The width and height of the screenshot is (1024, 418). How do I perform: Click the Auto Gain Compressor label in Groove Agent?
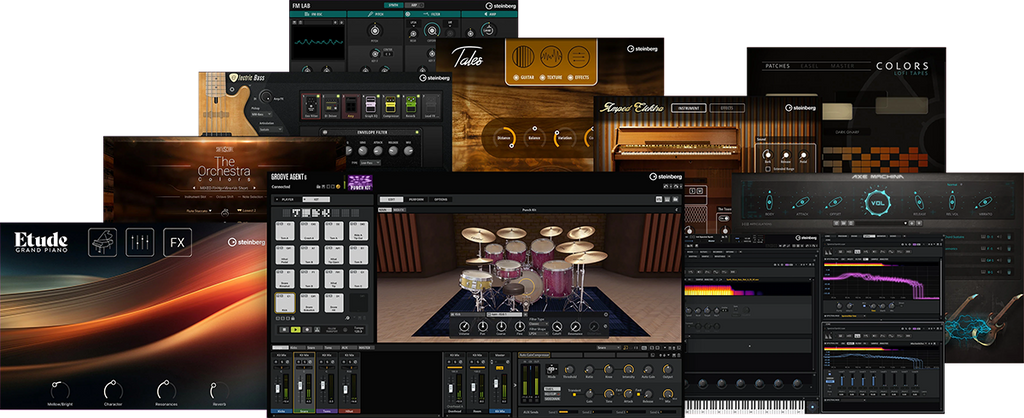[x=536, y=355]
